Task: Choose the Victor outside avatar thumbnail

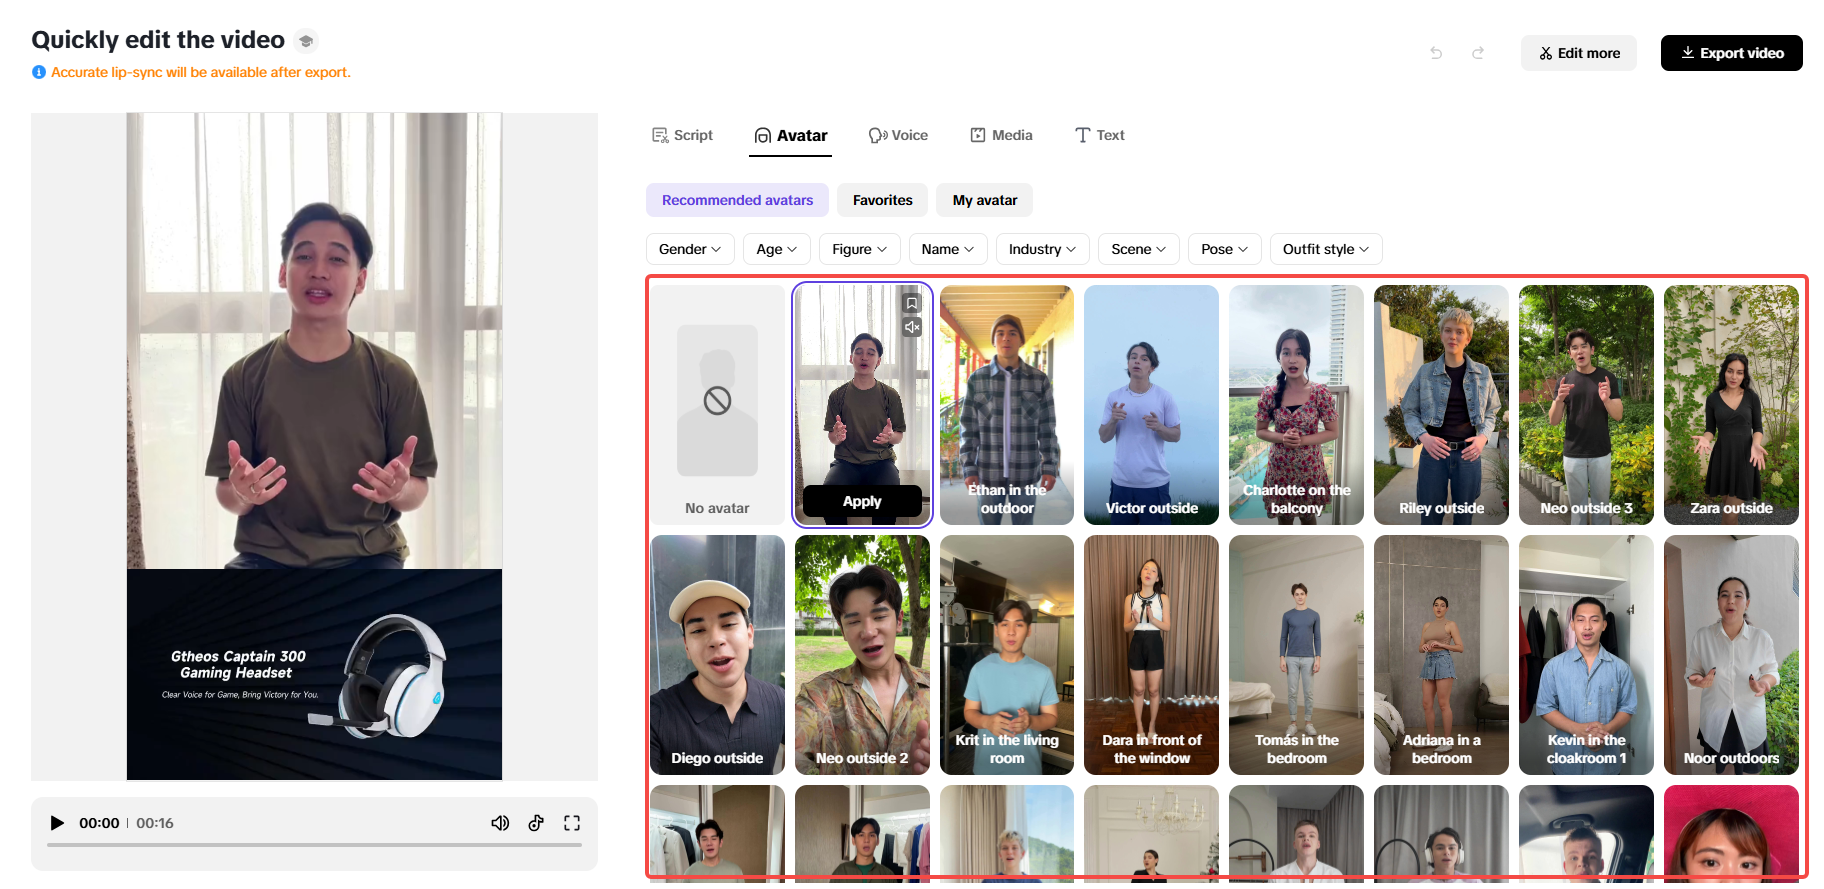Action: click(1151, 405)
